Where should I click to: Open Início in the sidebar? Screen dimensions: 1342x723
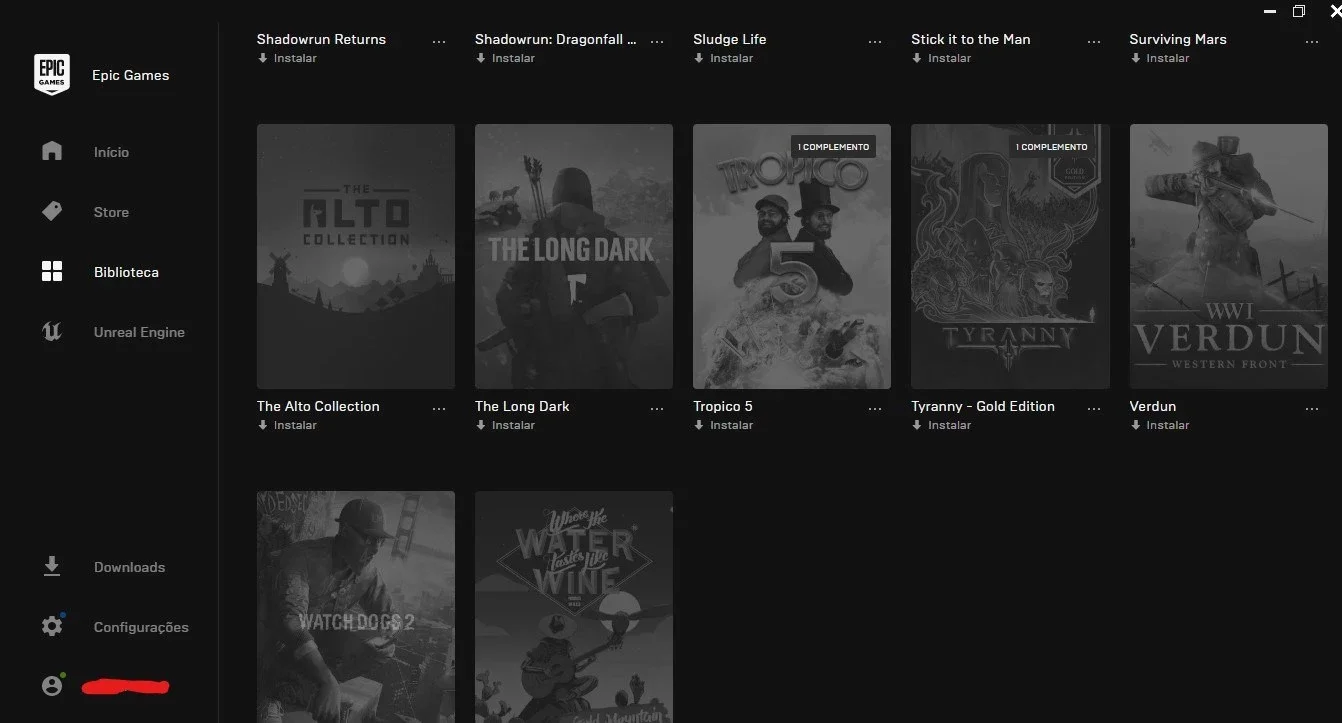click(x=111, y=152)
